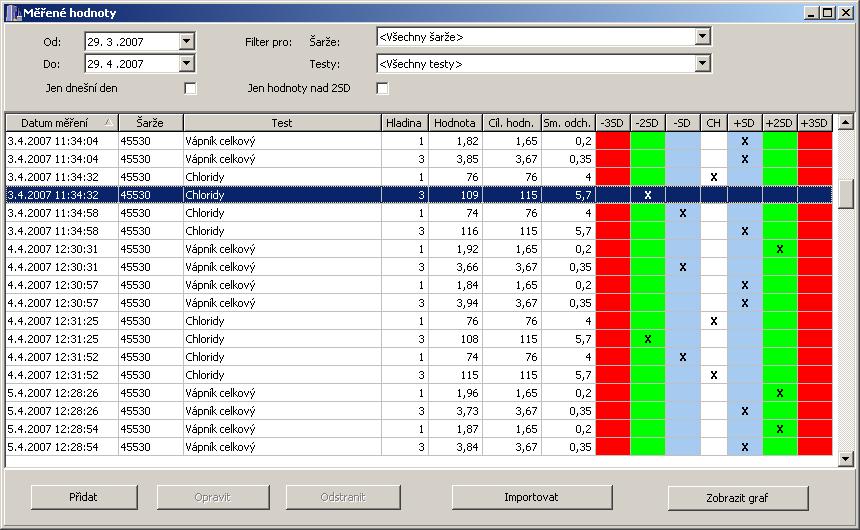The width and height of the screenshot is (860, 530).
Task: Select the row with Hodnota 3,85
Action: 419,159
